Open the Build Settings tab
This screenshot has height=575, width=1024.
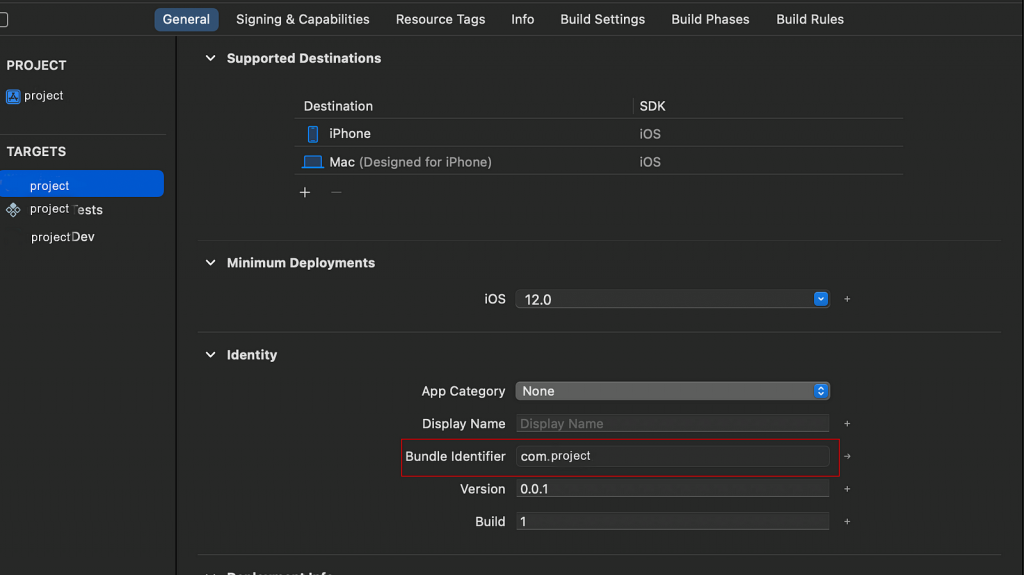[x=602, y=19]
